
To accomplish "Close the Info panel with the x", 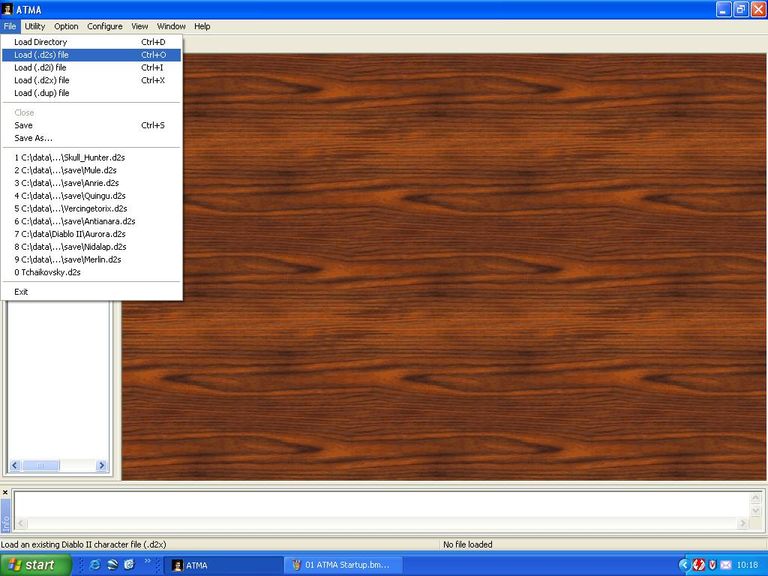I will tap(5, 492).
